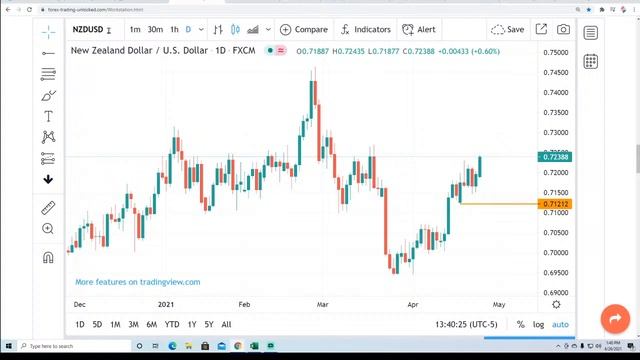Select the ruler measure tool
640x360 pixels.
(48, 208)
